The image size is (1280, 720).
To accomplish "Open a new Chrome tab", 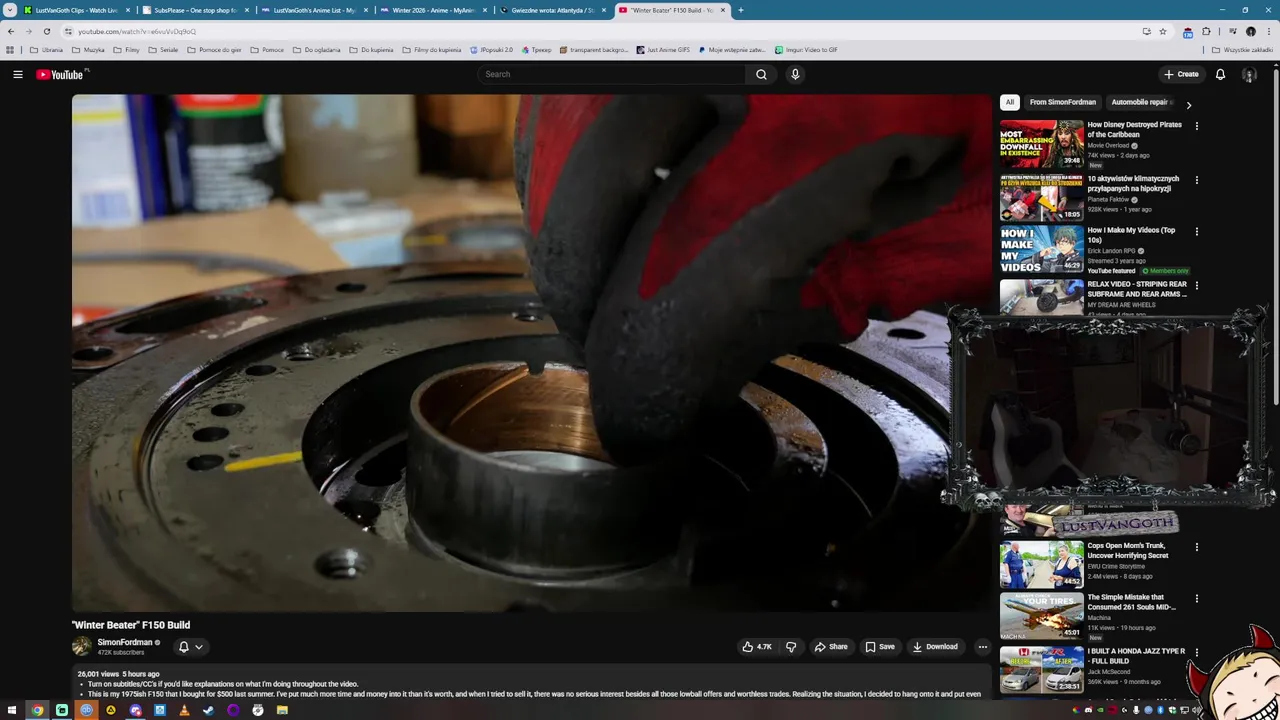I will (x=741, y=10).
